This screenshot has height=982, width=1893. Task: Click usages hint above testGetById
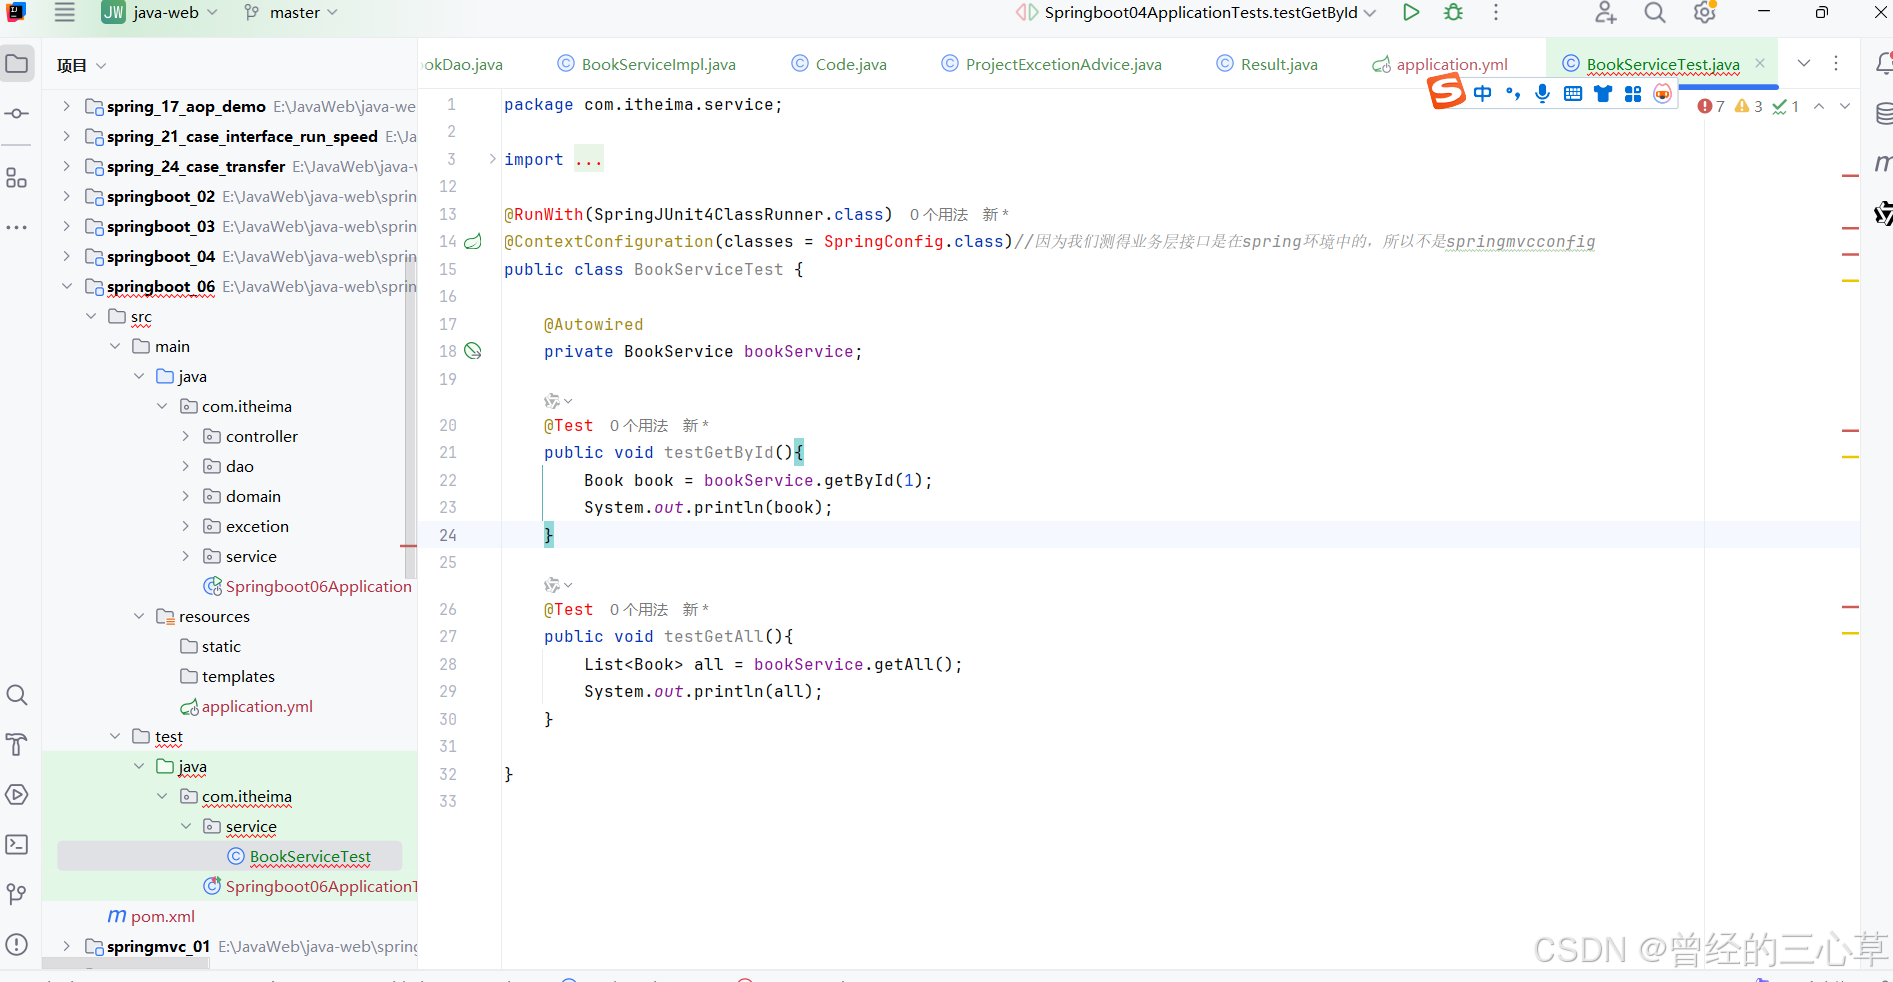pos(639,426)
